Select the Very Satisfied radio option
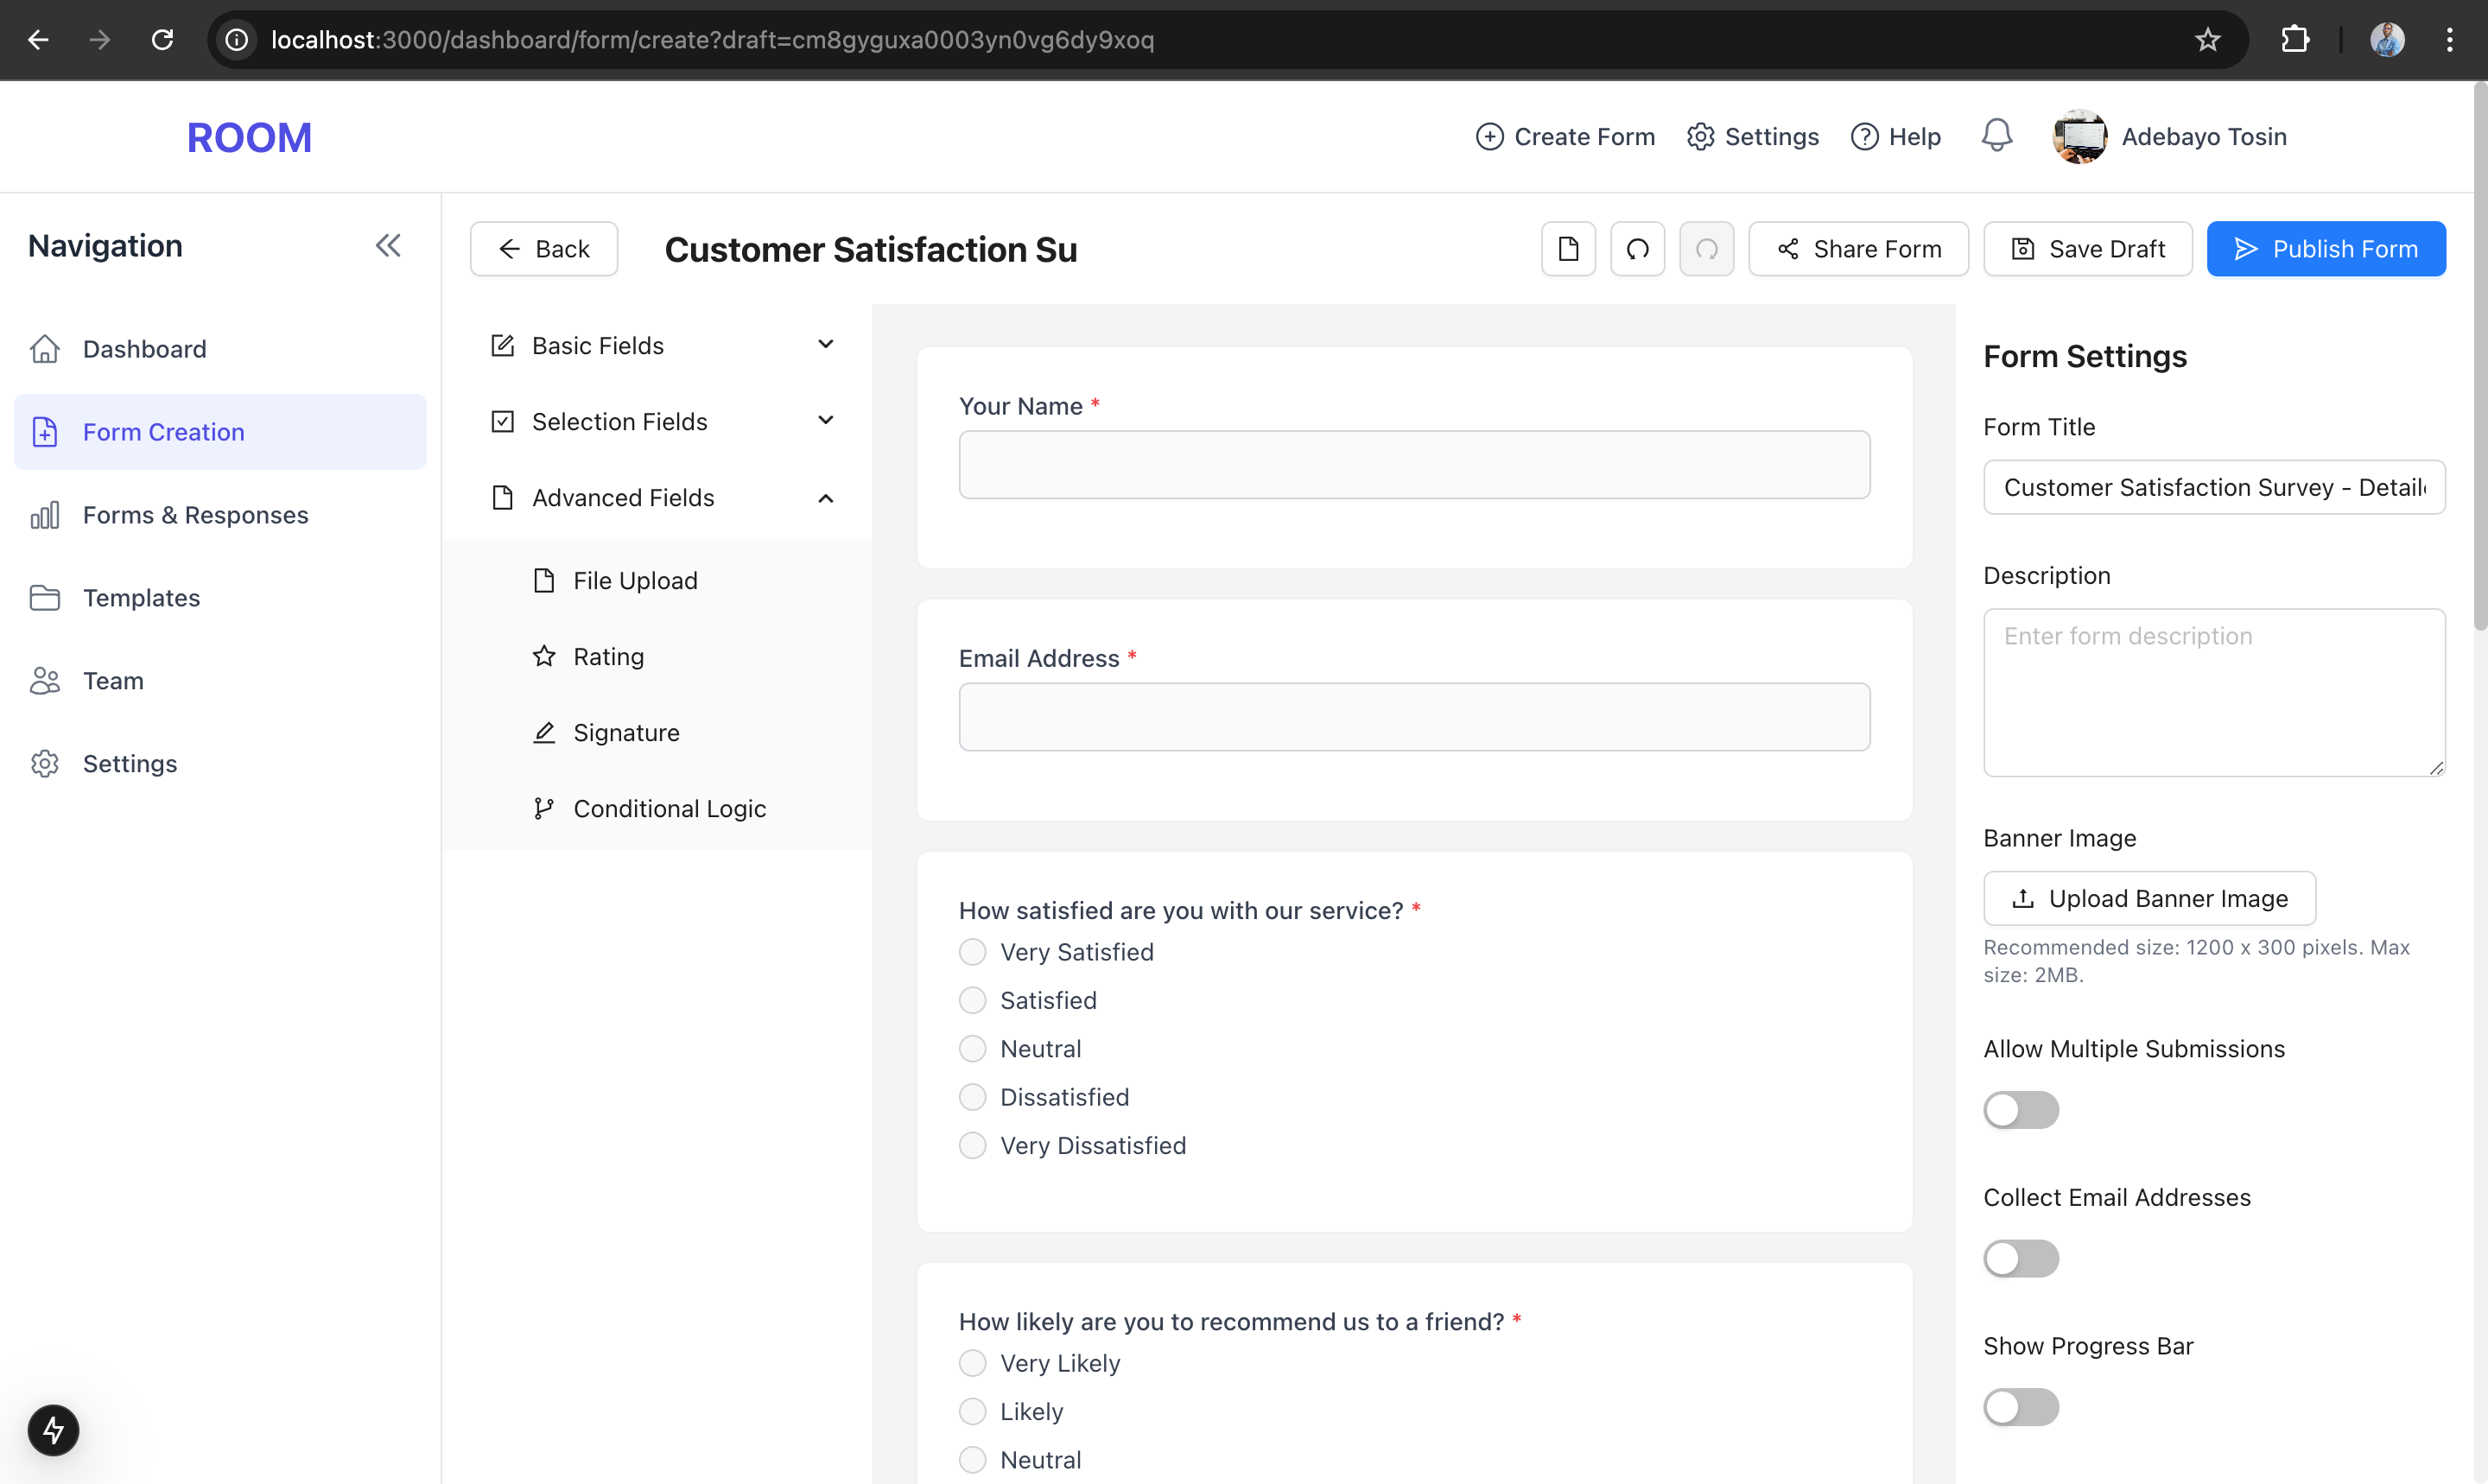The width and height of the screenshot is (2488, 1484). (x=972, y=952)
